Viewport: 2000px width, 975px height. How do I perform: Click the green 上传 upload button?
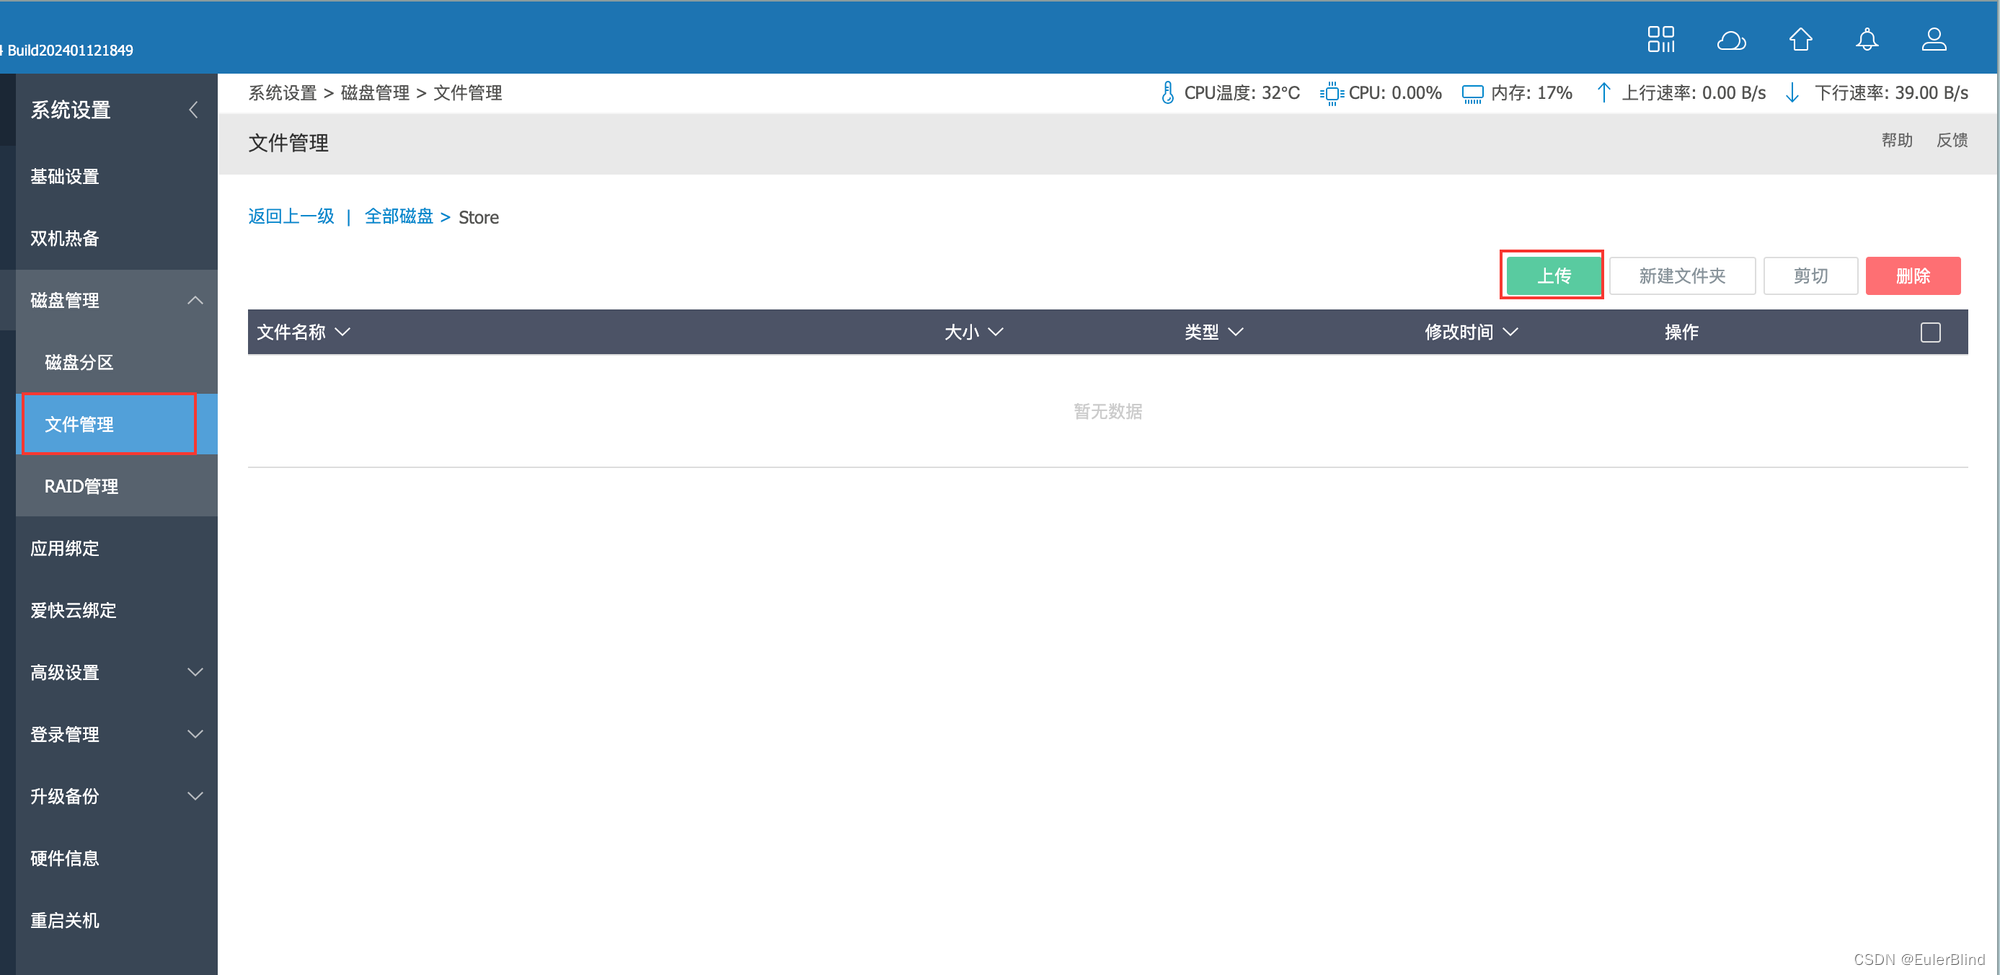[1554, 276]
